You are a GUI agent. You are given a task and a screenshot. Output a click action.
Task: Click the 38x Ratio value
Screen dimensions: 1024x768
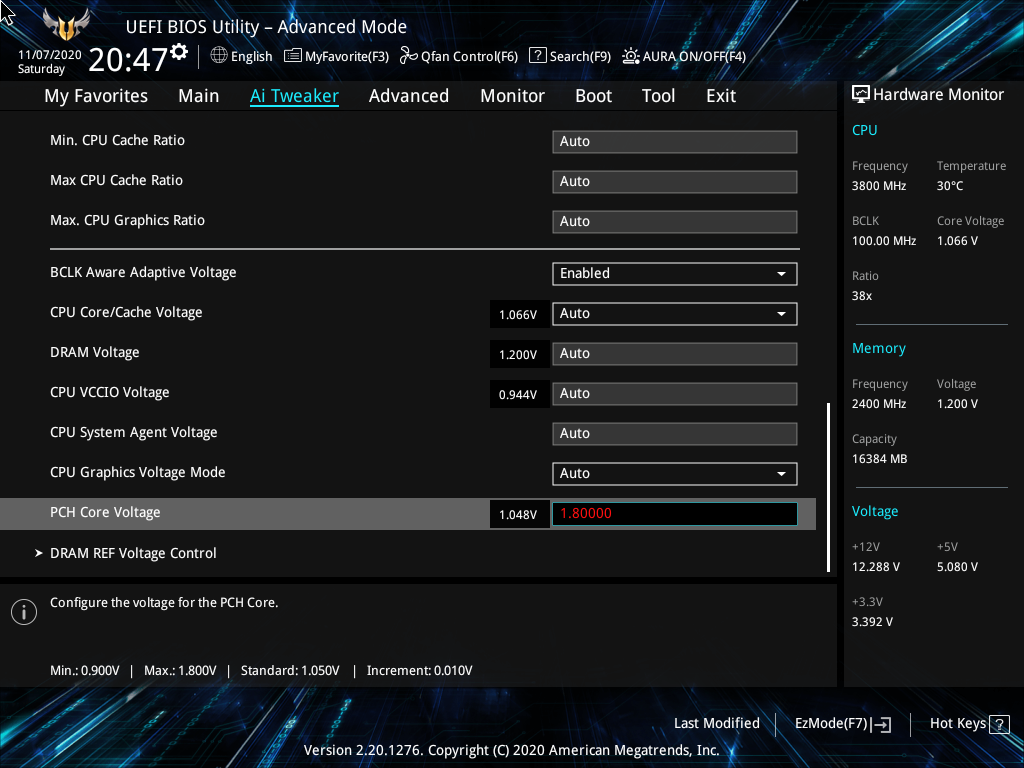pos(862,296)
